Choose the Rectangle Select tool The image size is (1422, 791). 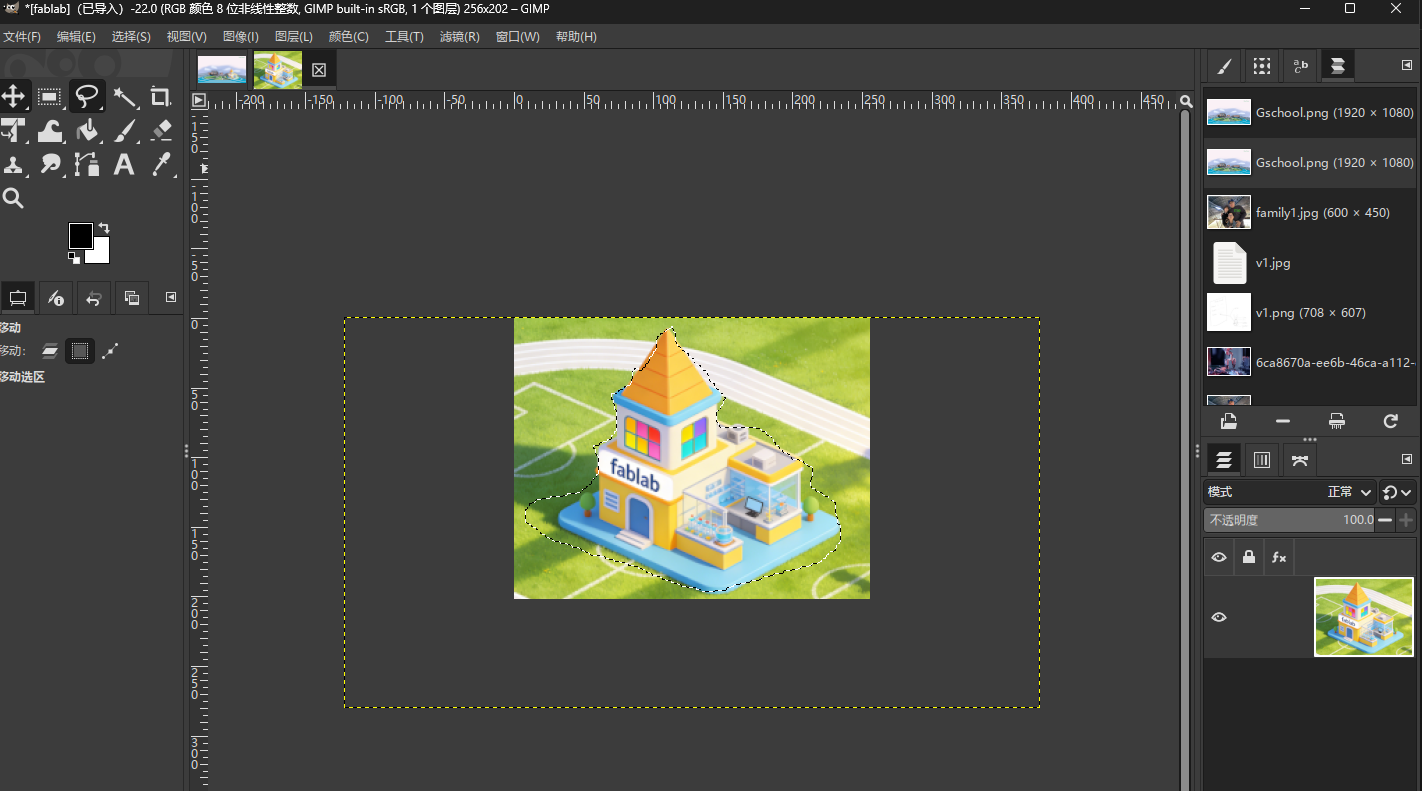click(x=49, y=96)
